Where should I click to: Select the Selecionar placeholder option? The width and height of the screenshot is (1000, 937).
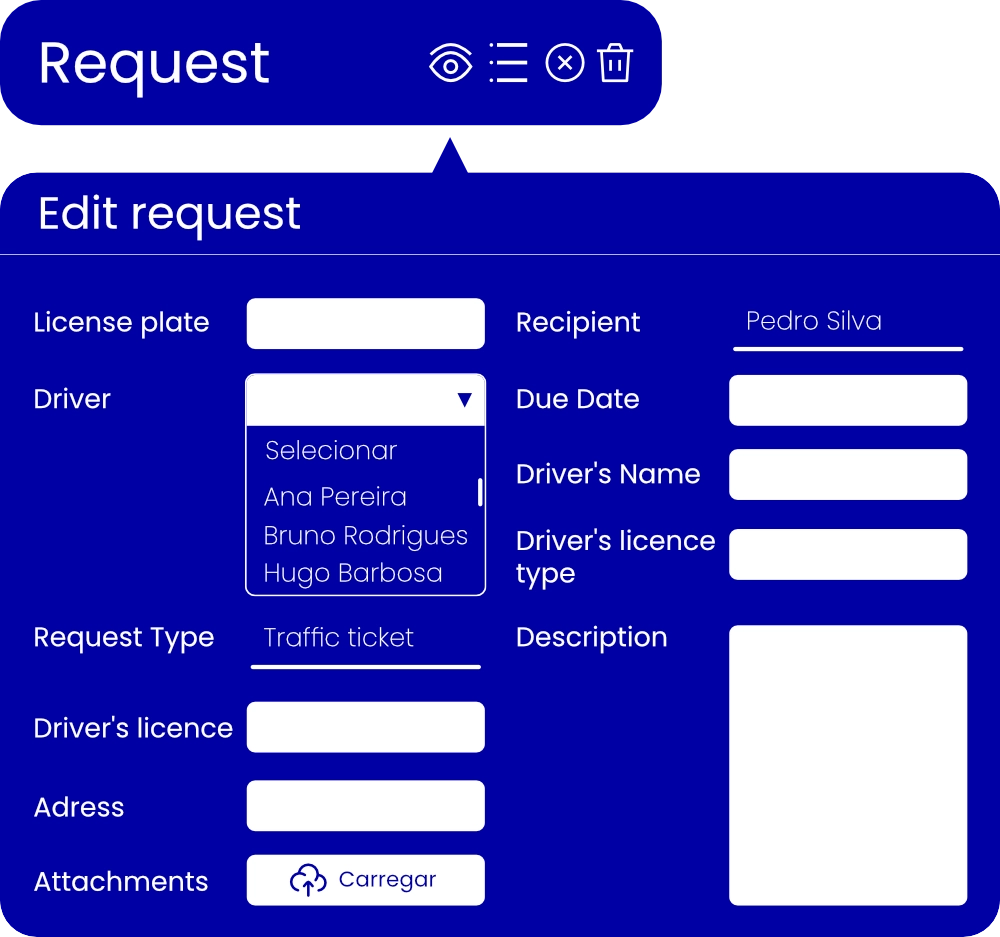(331, 451)
